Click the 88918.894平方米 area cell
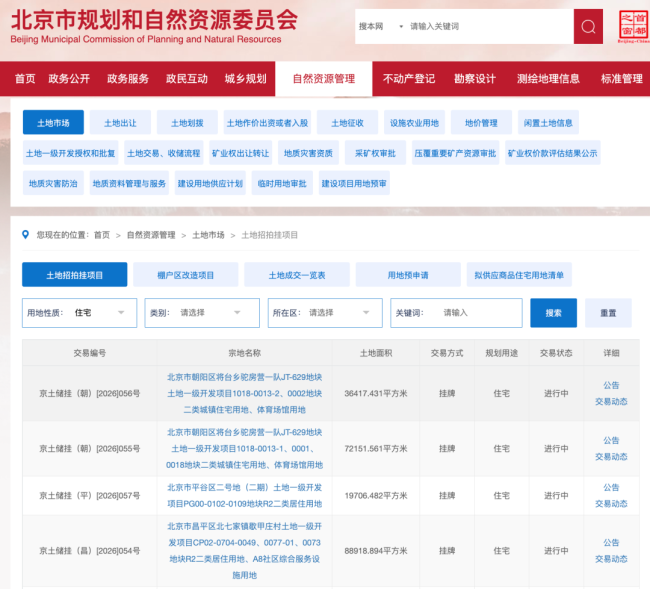Viewport: 650px width, 589px height. [x=376, y=551]
